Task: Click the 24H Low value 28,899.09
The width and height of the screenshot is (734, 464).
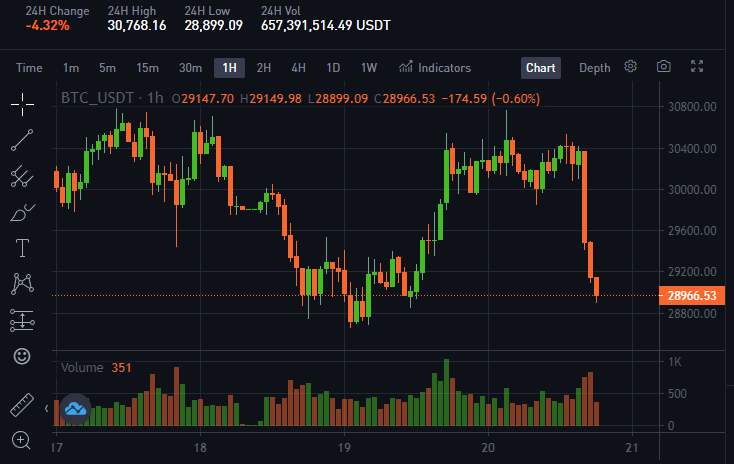Action: pyautogui.click(x=213, y=25)
